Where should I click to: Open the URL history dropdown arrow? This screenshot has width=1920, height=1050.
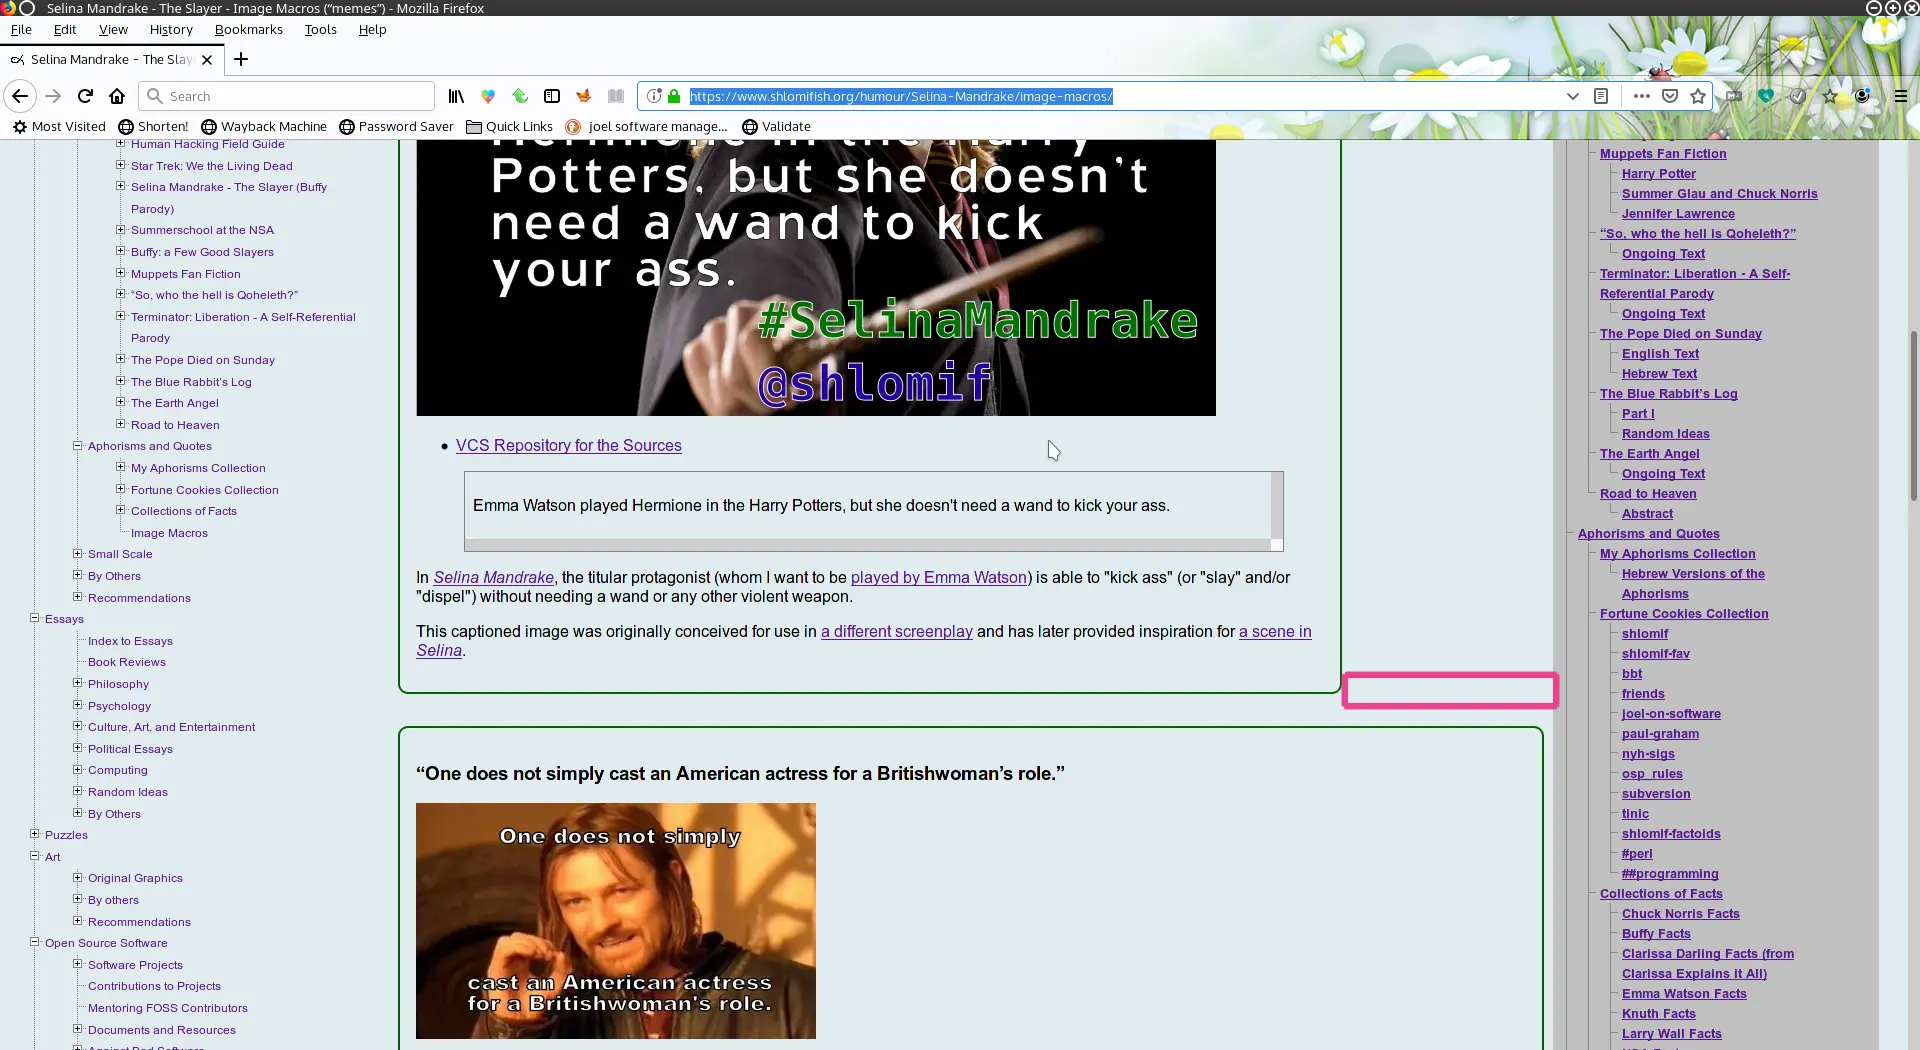(1573, 96)
